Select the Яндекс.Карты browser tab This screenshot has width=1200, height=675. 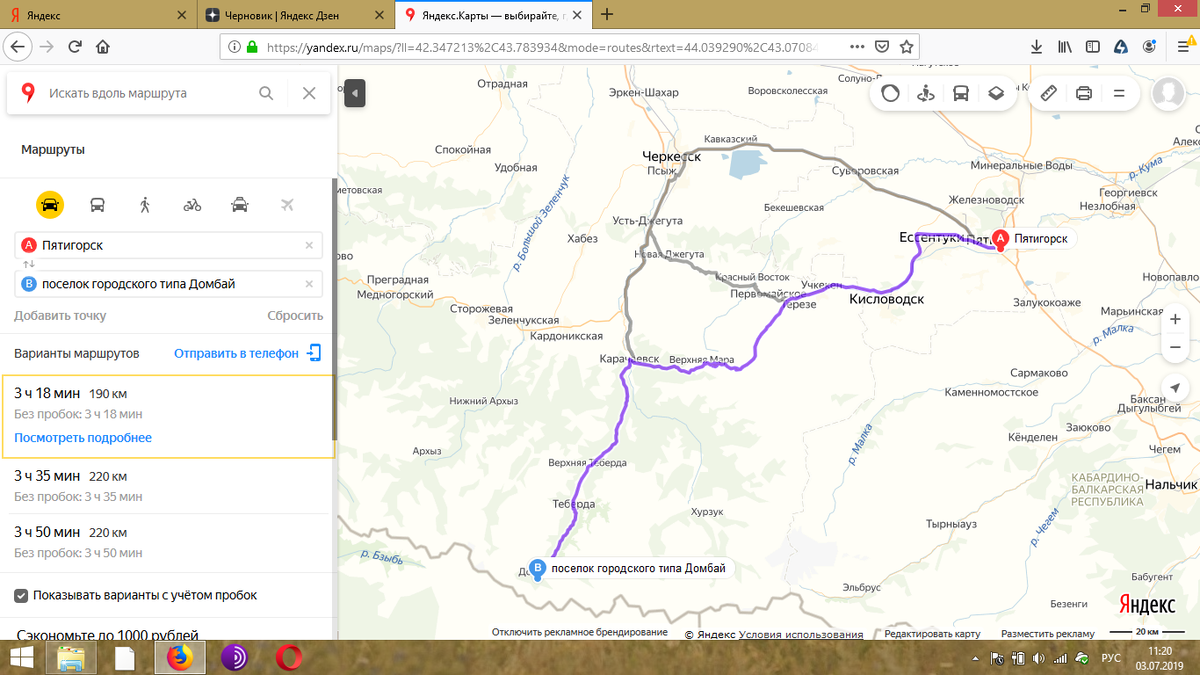click(494, 14)
